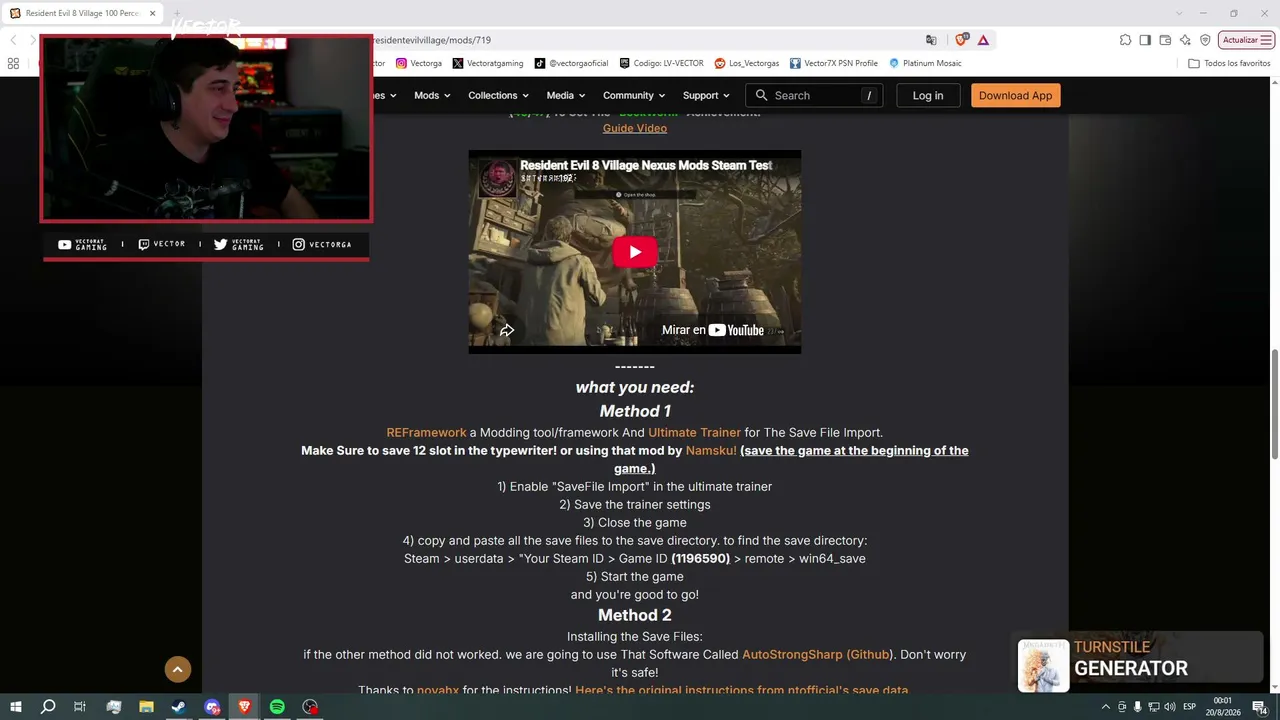Click the taskbar clock showing 00:01
Screen dimensions: 1280x720
[1223, 707]
